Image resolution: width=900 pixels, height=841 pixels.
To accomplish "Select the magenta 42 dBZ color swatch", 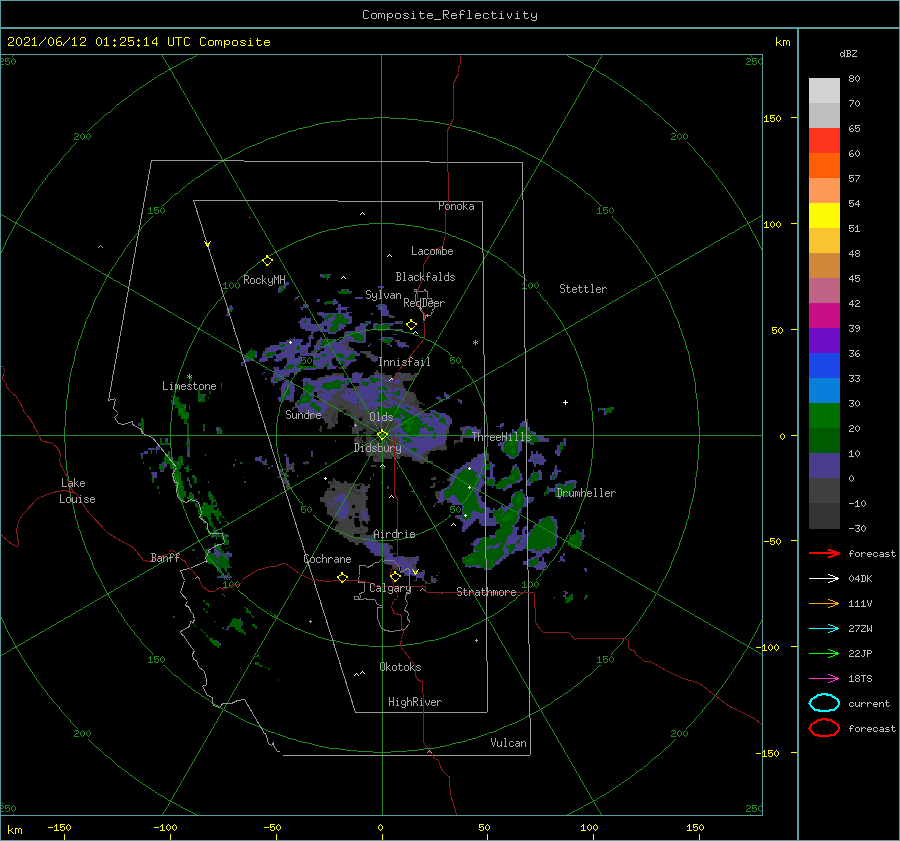I will click(824, 316).
